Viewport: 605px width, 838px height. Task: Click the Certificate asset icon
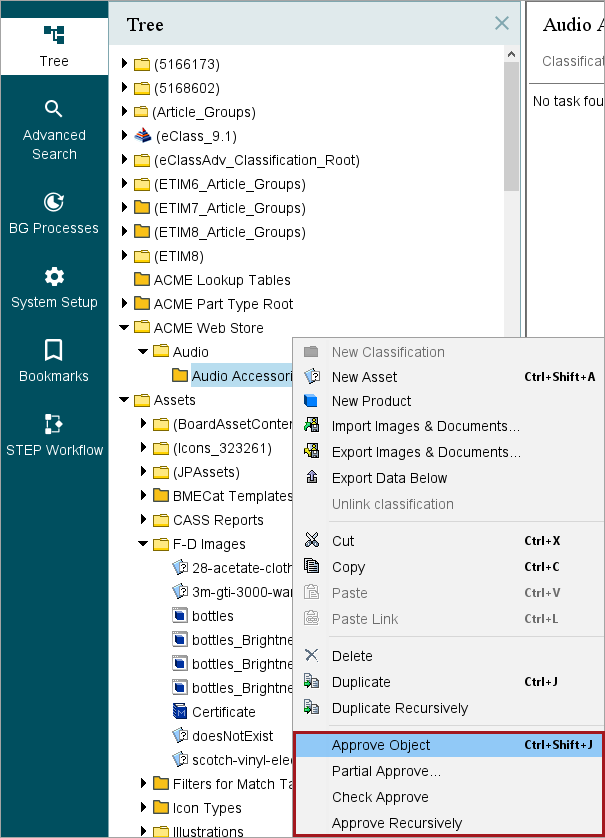click(x=180, y=712)
